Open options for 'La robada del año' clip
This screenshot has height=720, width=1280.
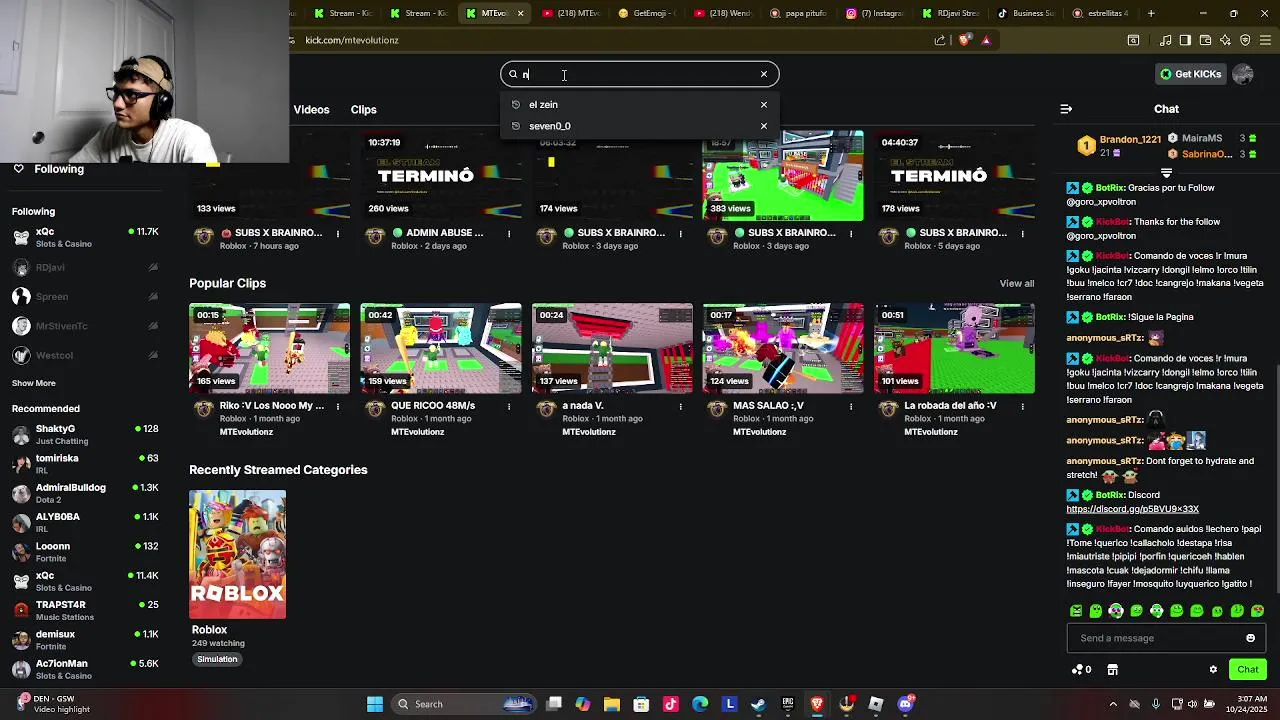[1022, 406]
